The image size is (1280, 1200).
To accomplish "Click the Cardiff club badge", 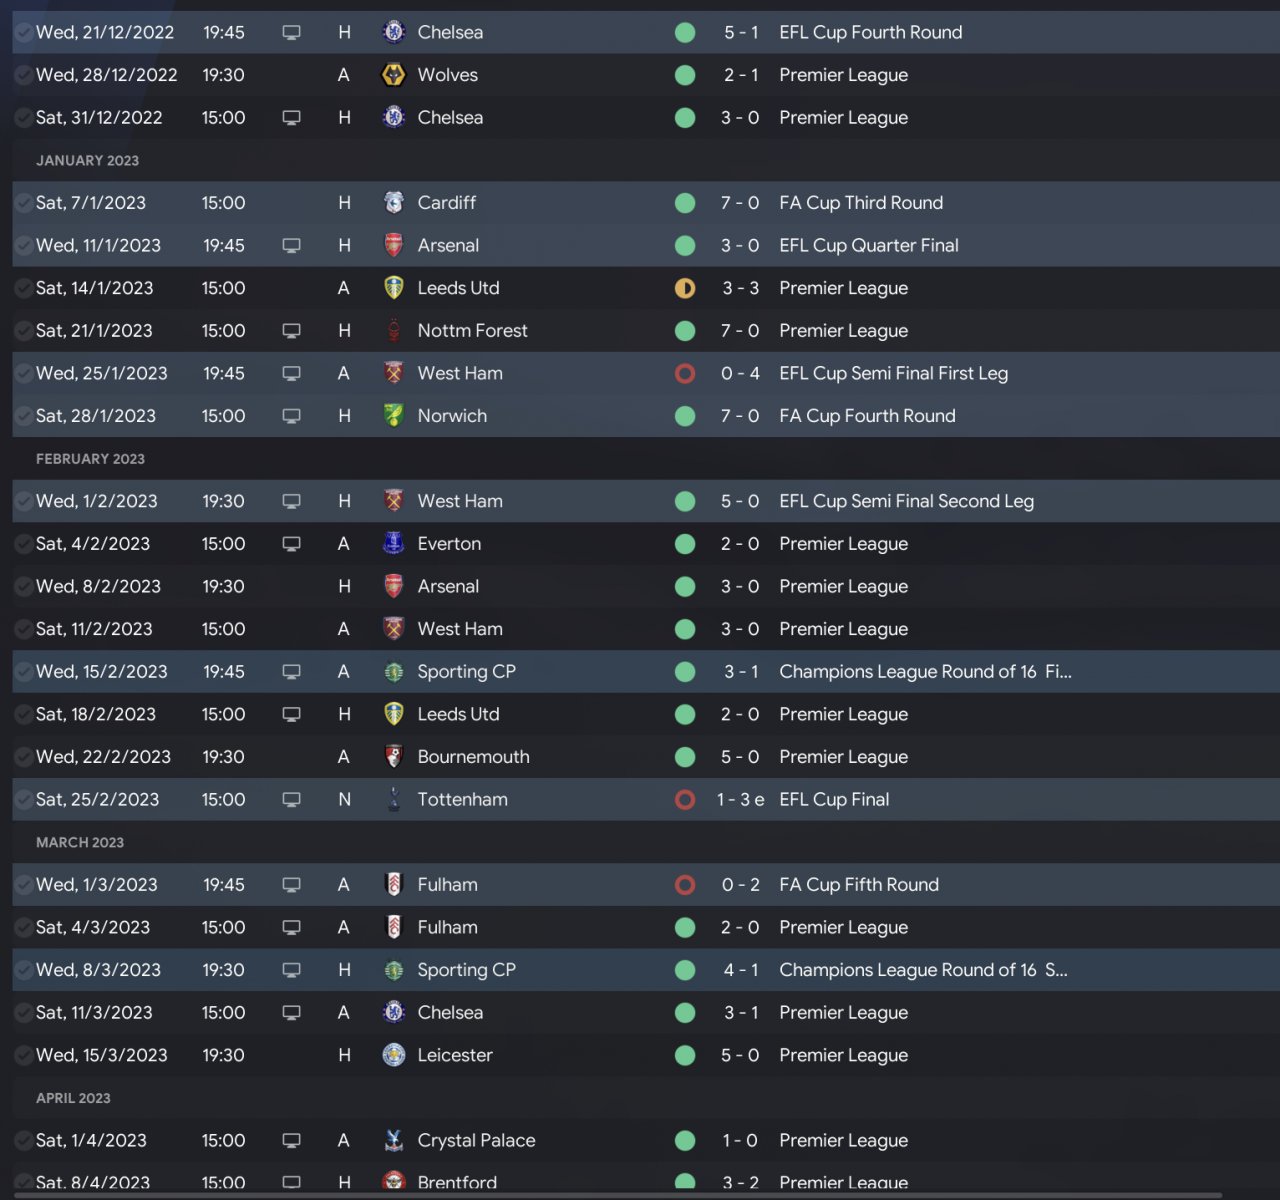I will click(394, 203).
